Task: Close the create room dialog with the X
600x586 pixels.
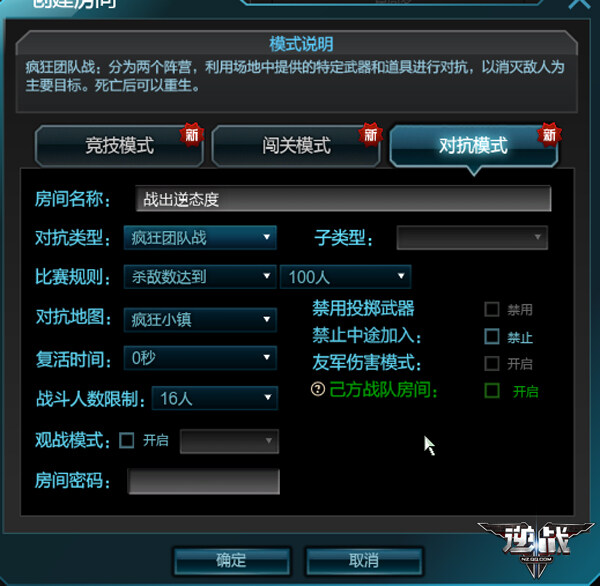Action: 580,4
